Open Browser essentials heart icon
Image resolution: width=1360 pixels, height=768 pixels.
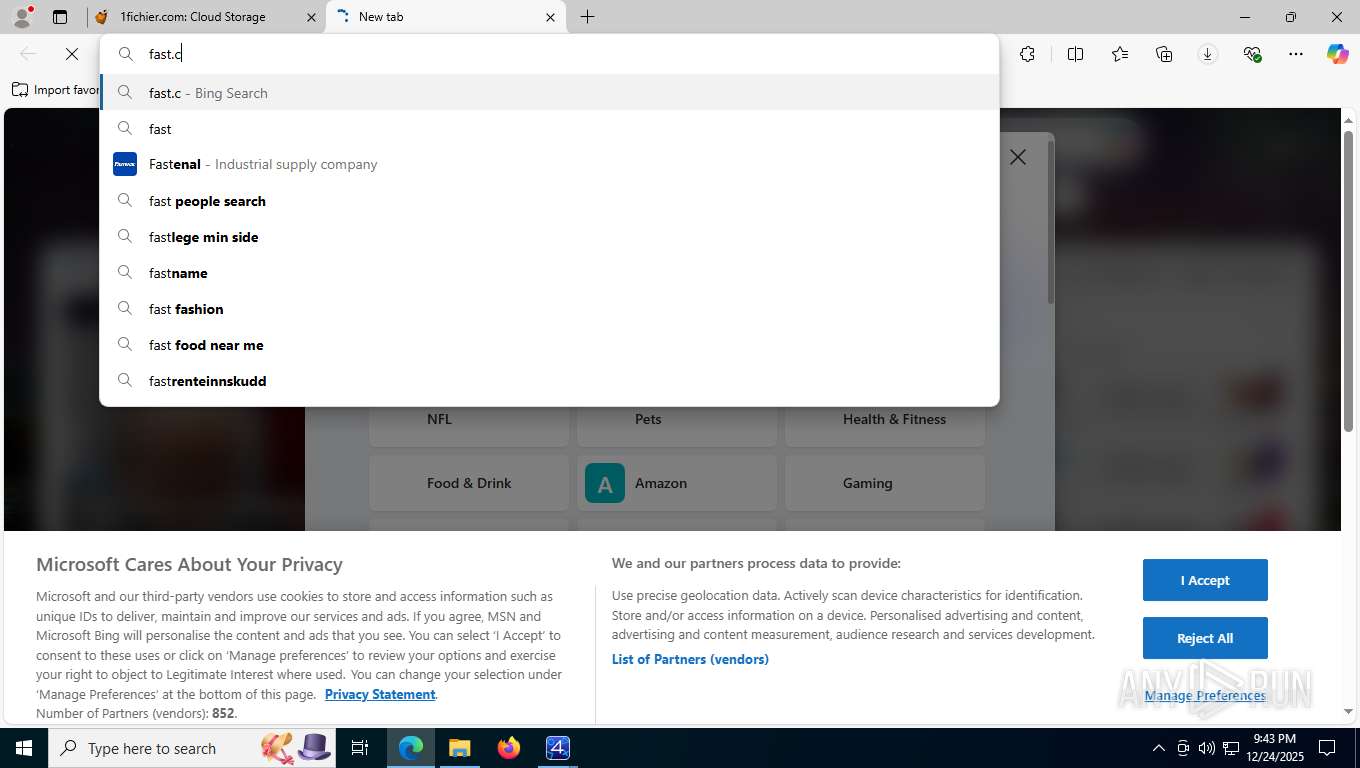1252,54
